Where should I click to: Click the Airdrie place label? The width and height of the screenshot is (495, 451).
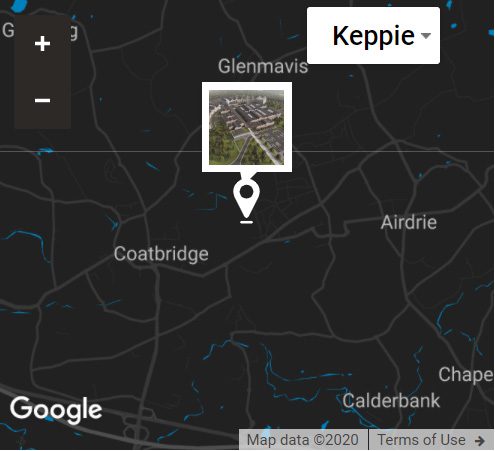(409, 222)
